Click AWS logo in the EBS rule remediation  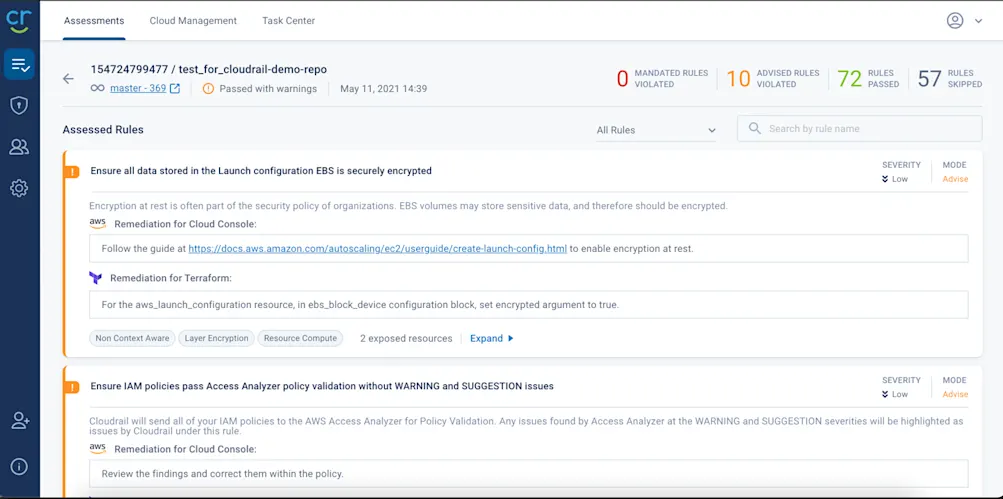(97, 223)
